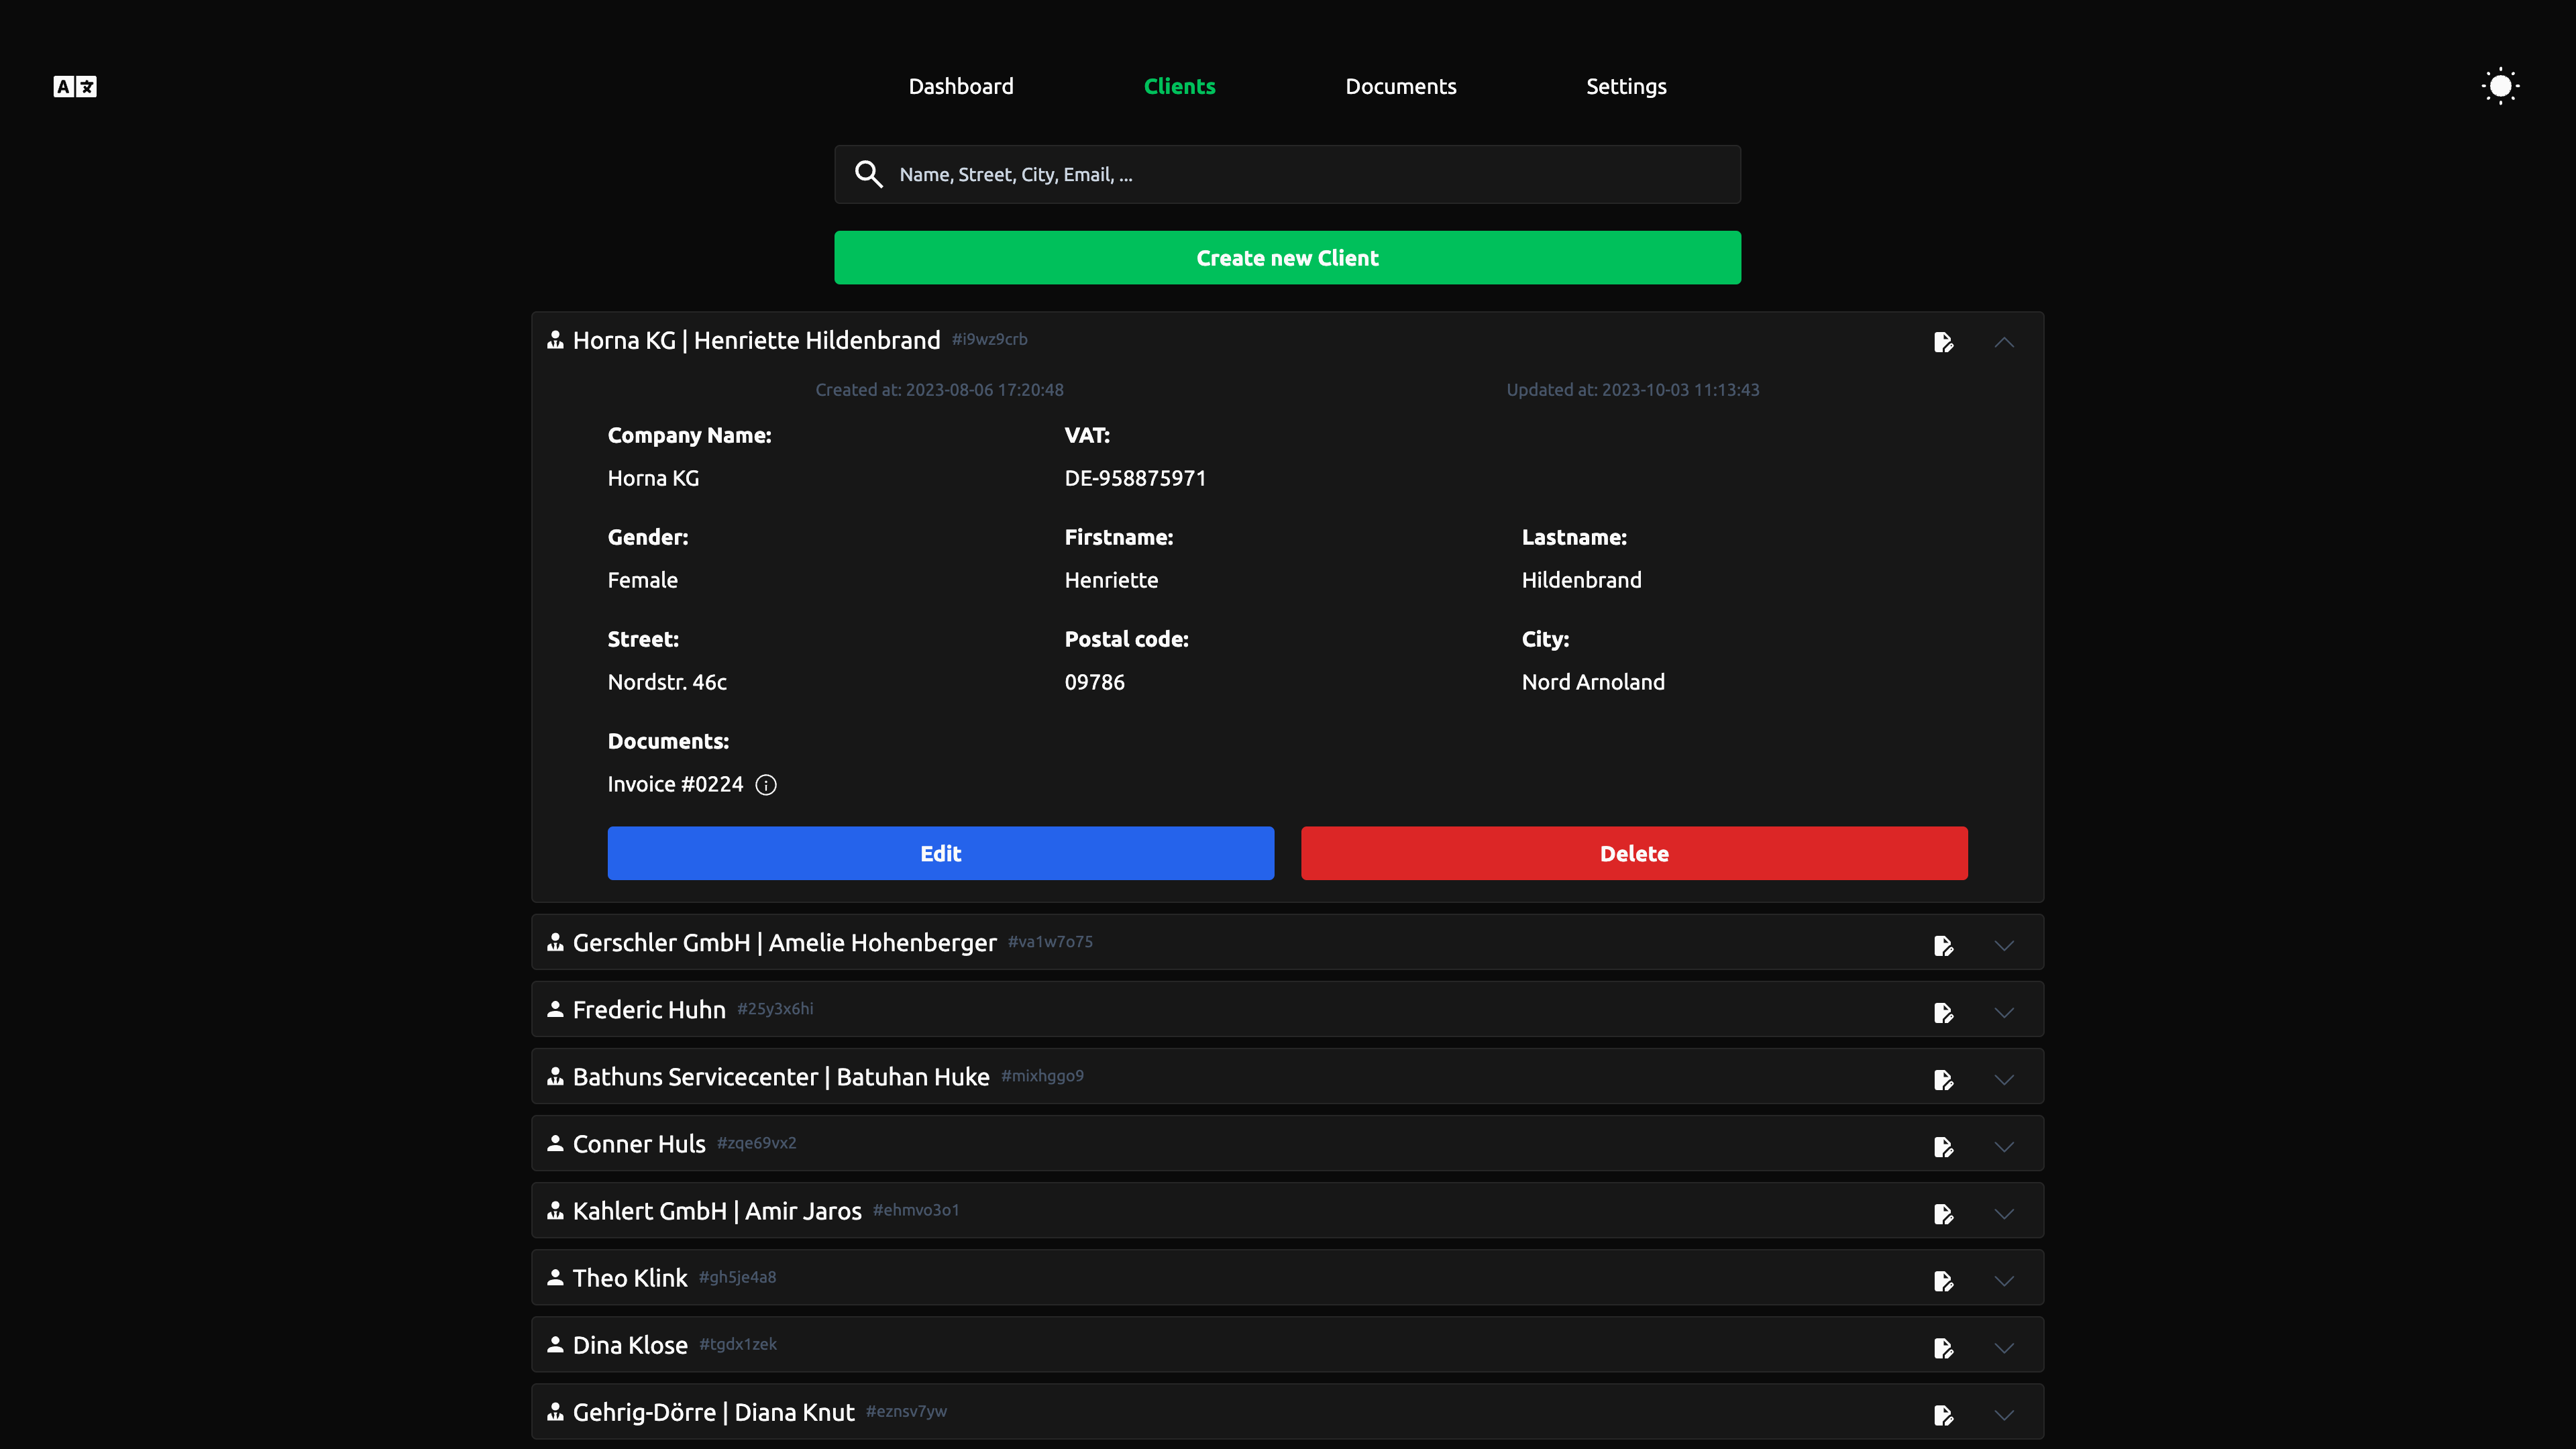Viewport: 2576px width, 1449px height.
Task: Go to the Dashboard tab
Action: (x=961, y=87)
